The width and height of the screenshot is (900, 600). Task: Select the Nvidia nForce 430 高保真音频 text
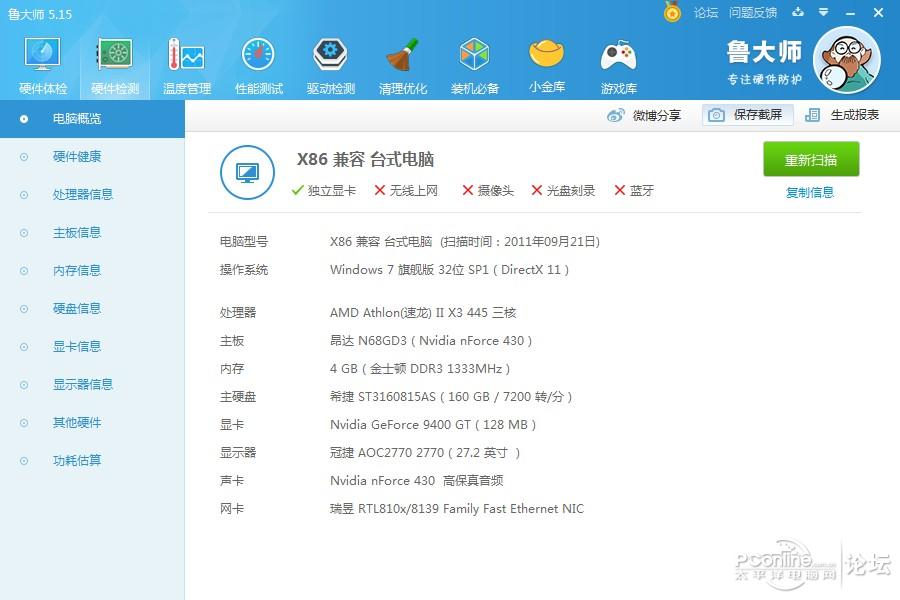click(x=417, y=481)
